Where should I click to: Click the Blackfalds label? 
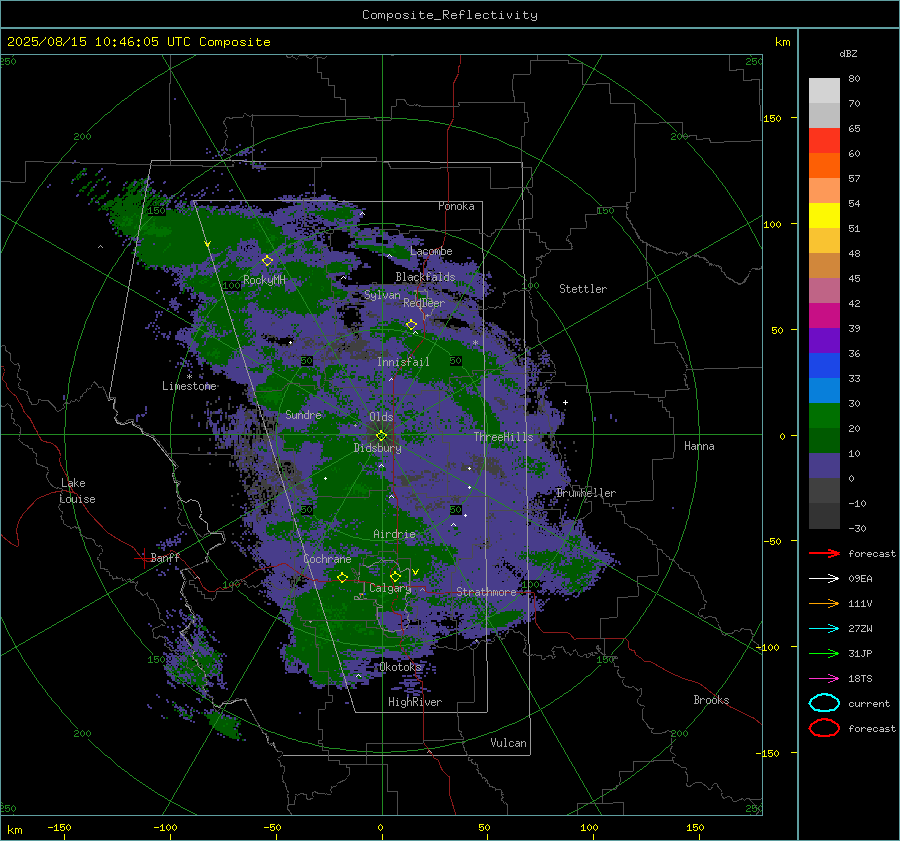pos(425,277)
